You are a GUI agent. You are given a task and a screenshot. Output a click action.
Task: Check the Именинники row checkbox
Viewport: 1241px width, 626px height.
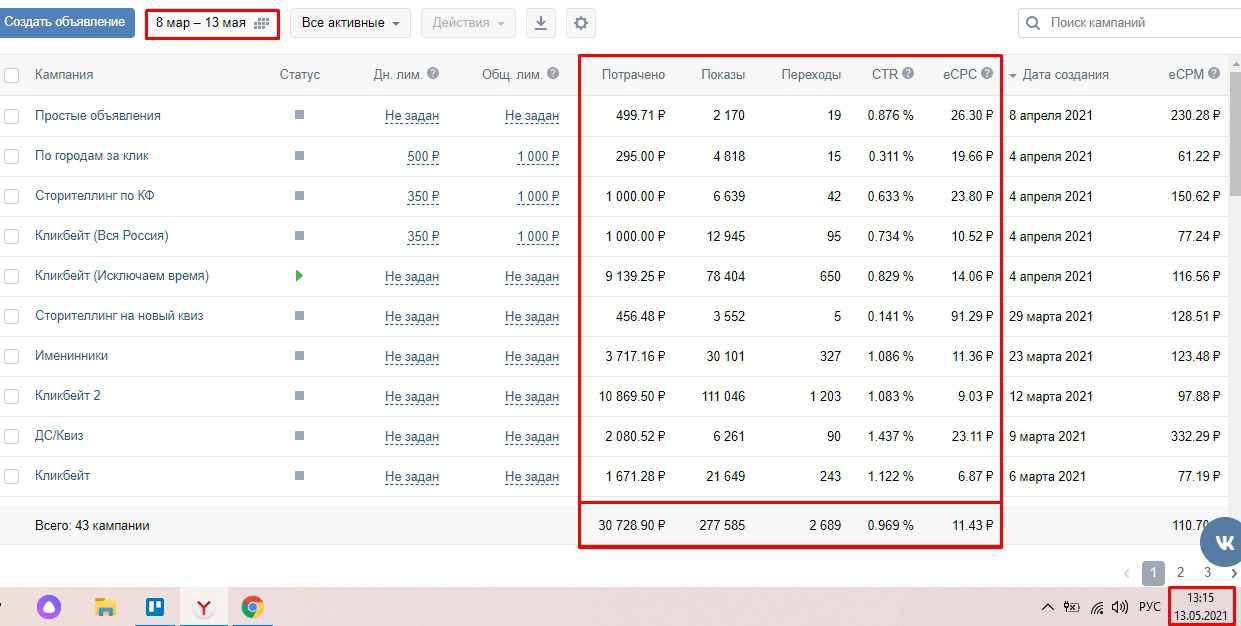pyautogui.click(x=12, y=356)
